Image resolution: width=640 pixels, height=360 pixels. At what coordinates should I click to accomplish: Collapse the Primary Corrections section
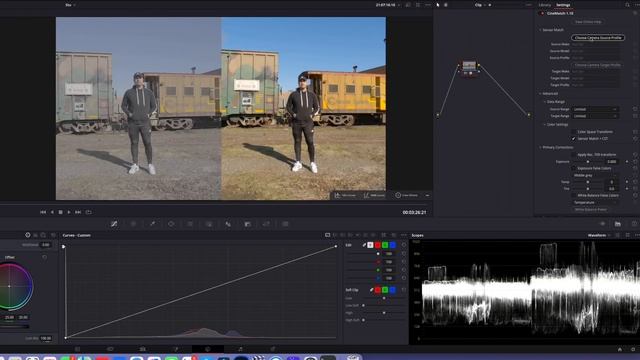coord(540,147)
